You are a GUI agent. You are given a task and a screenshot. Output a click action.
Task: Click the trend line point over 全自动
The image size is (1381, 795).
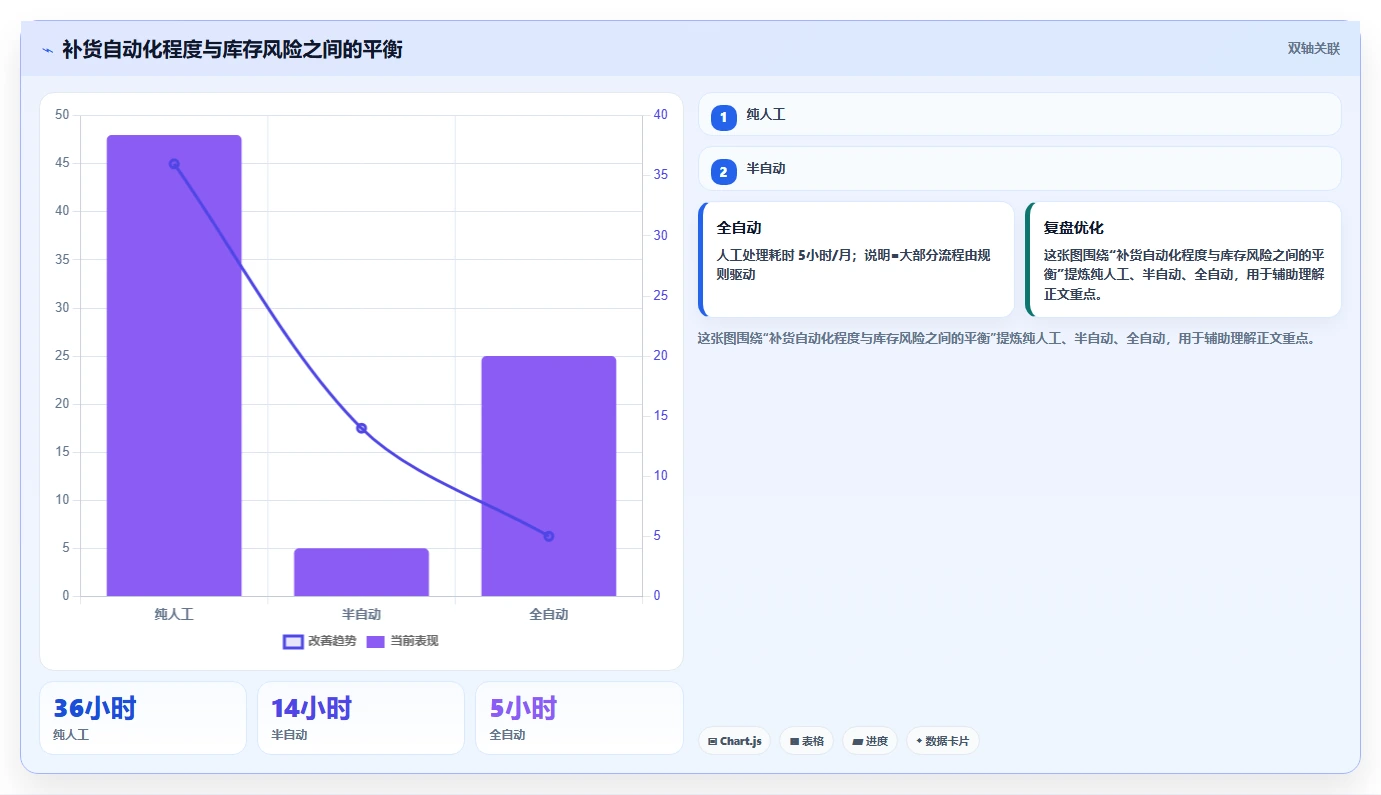coord(548,536)
